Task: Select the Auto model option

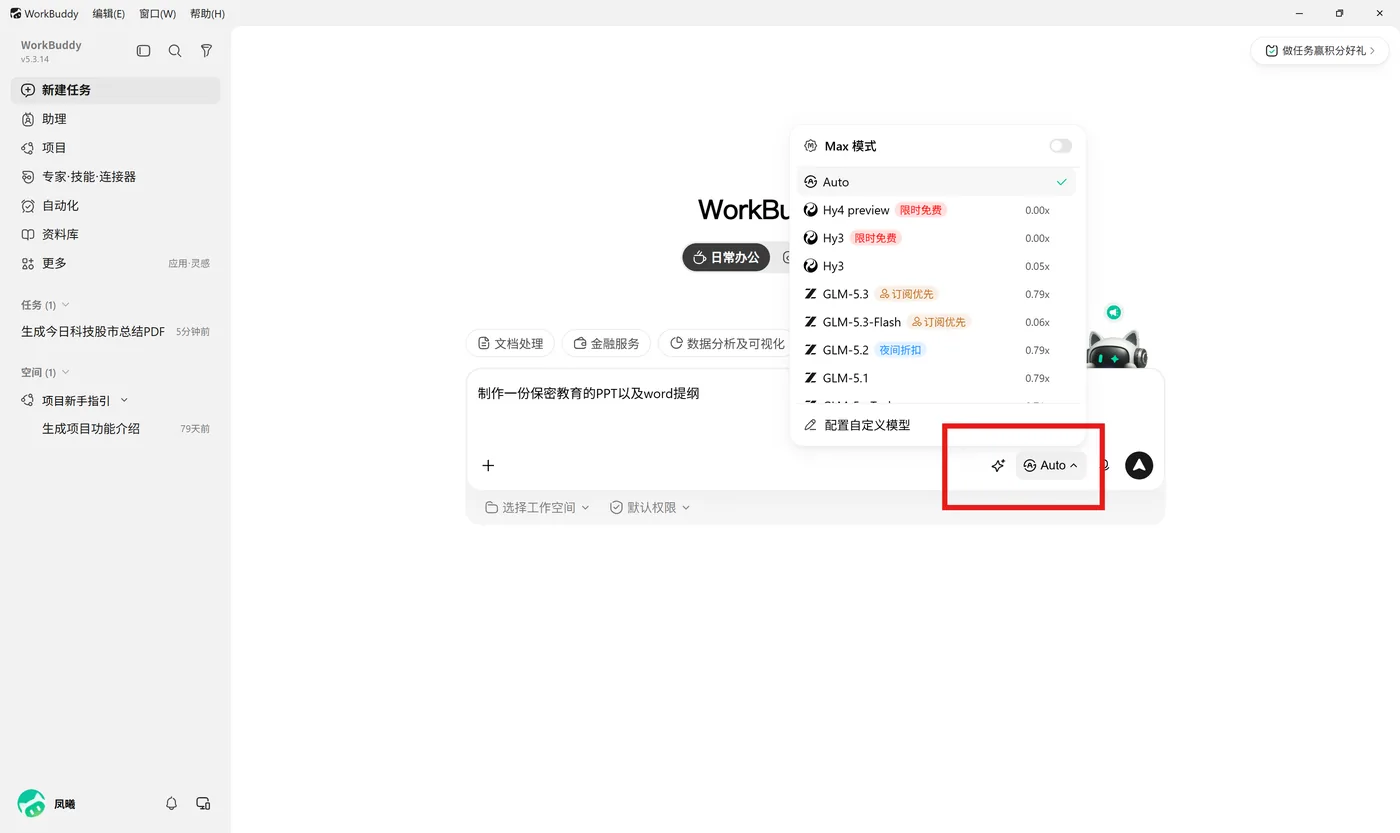Action: pyautogui.click(x=937, y=182)
